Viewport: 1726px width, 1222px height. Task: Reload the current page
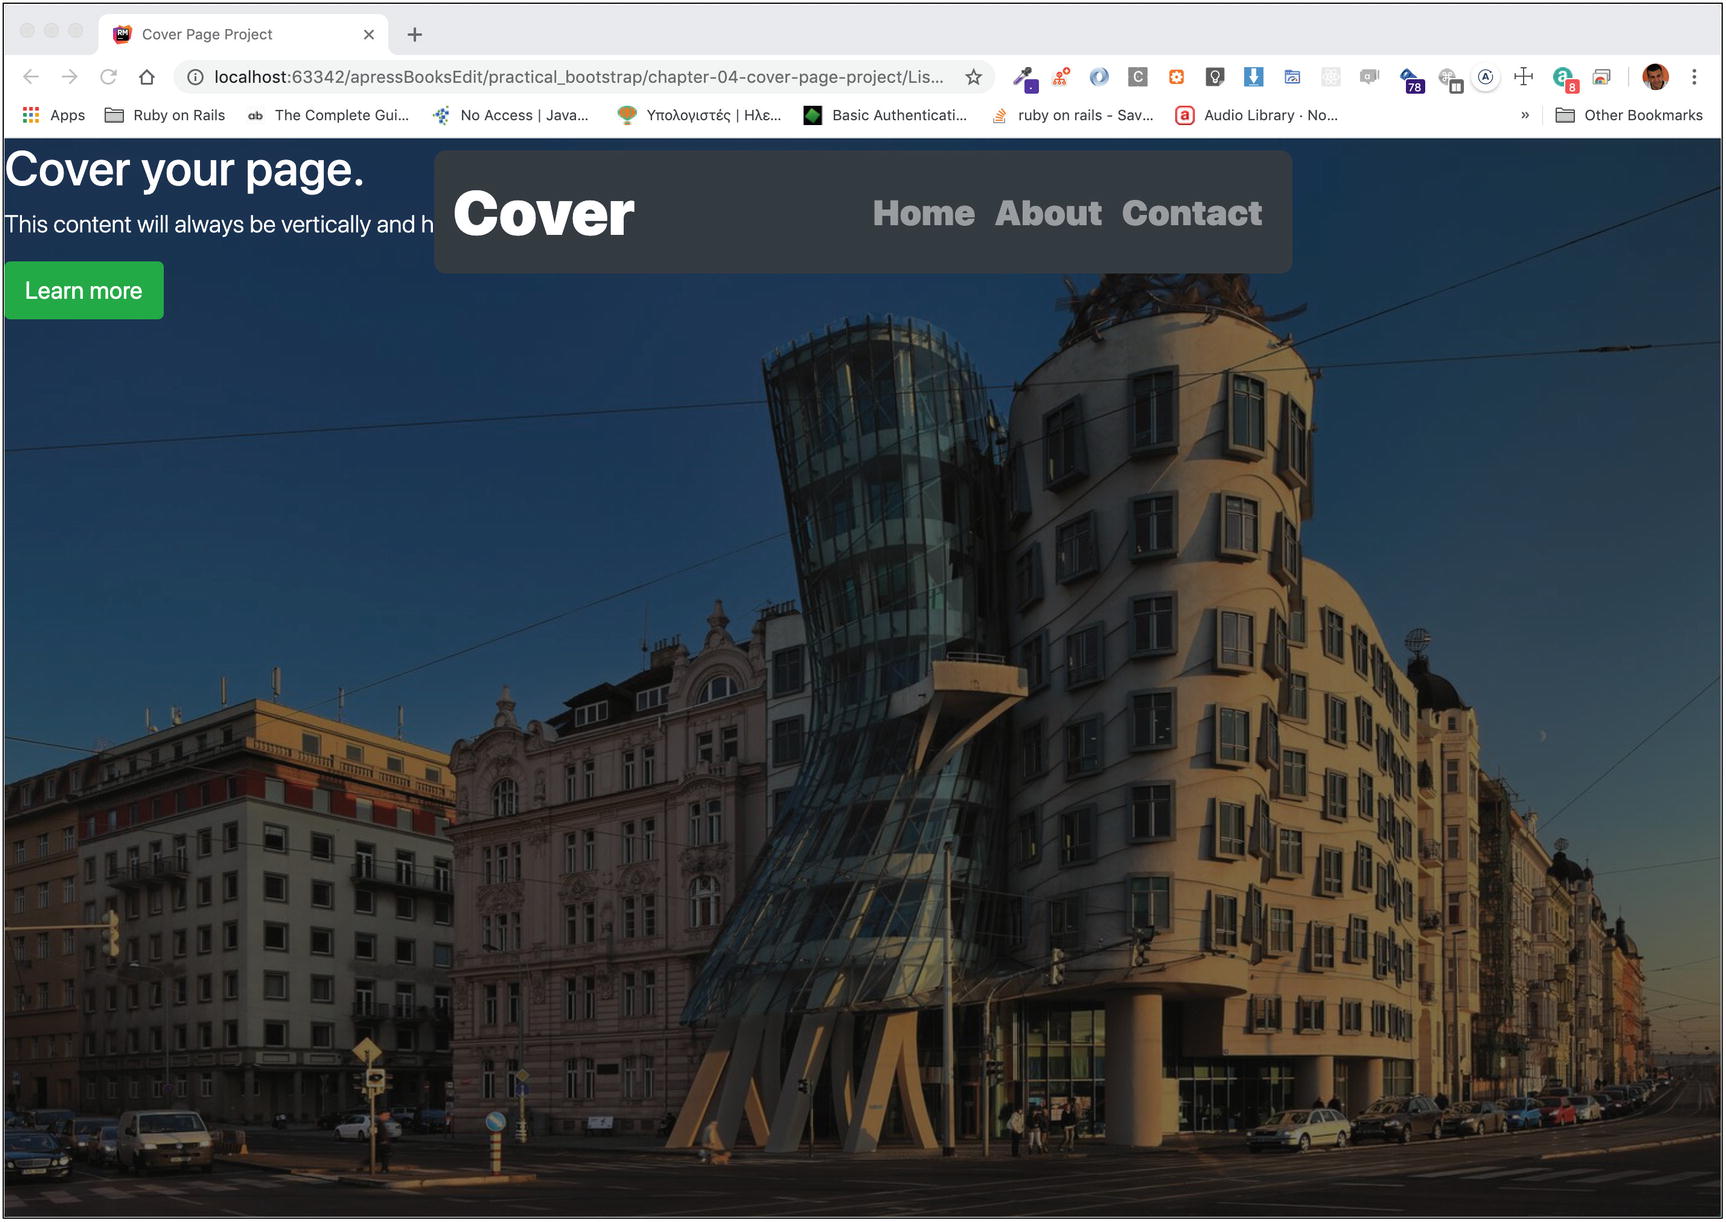coord(108,76)
